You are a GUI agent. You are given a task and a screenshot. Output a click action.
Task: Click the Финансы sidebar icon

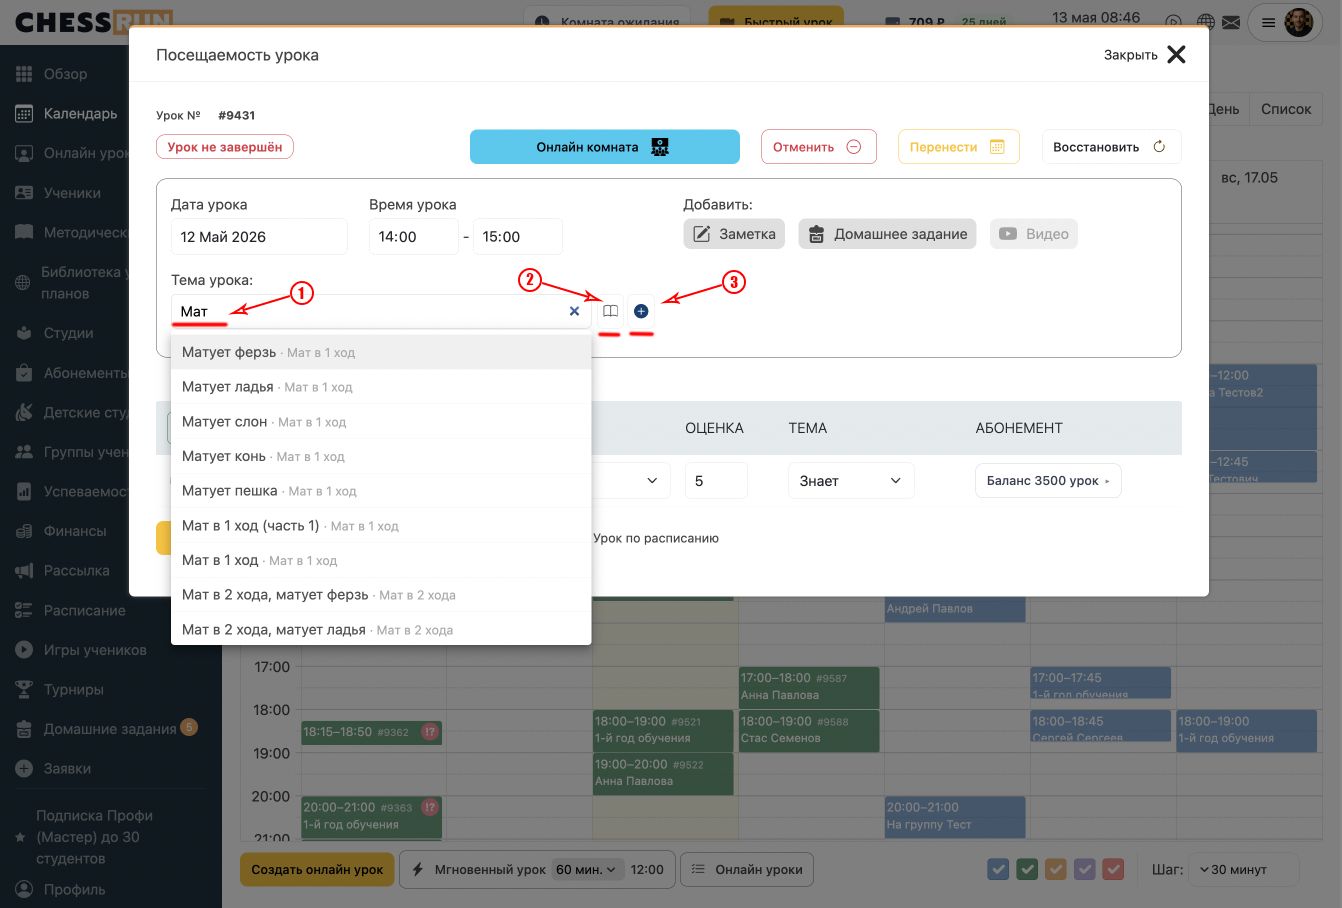[x=24, y=531]
